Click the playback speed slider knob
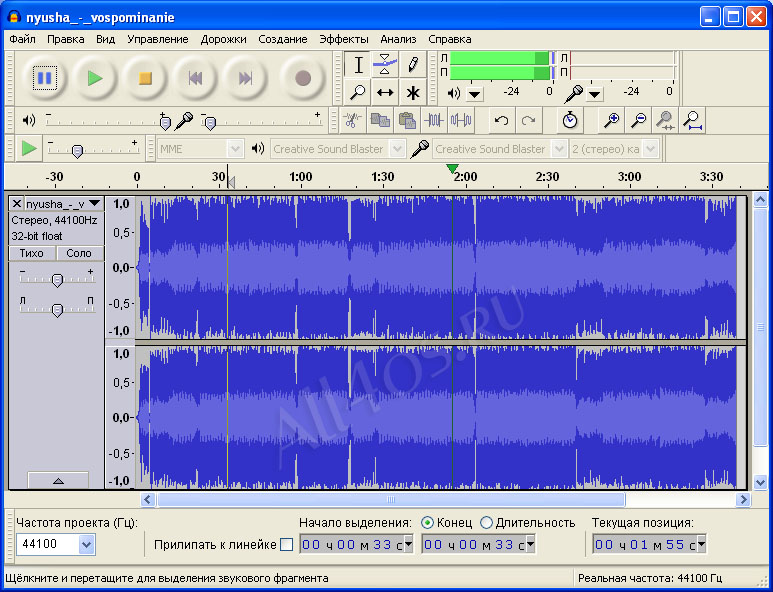The width and height of the screenshot is (773, 592). [x=77, y=151]
